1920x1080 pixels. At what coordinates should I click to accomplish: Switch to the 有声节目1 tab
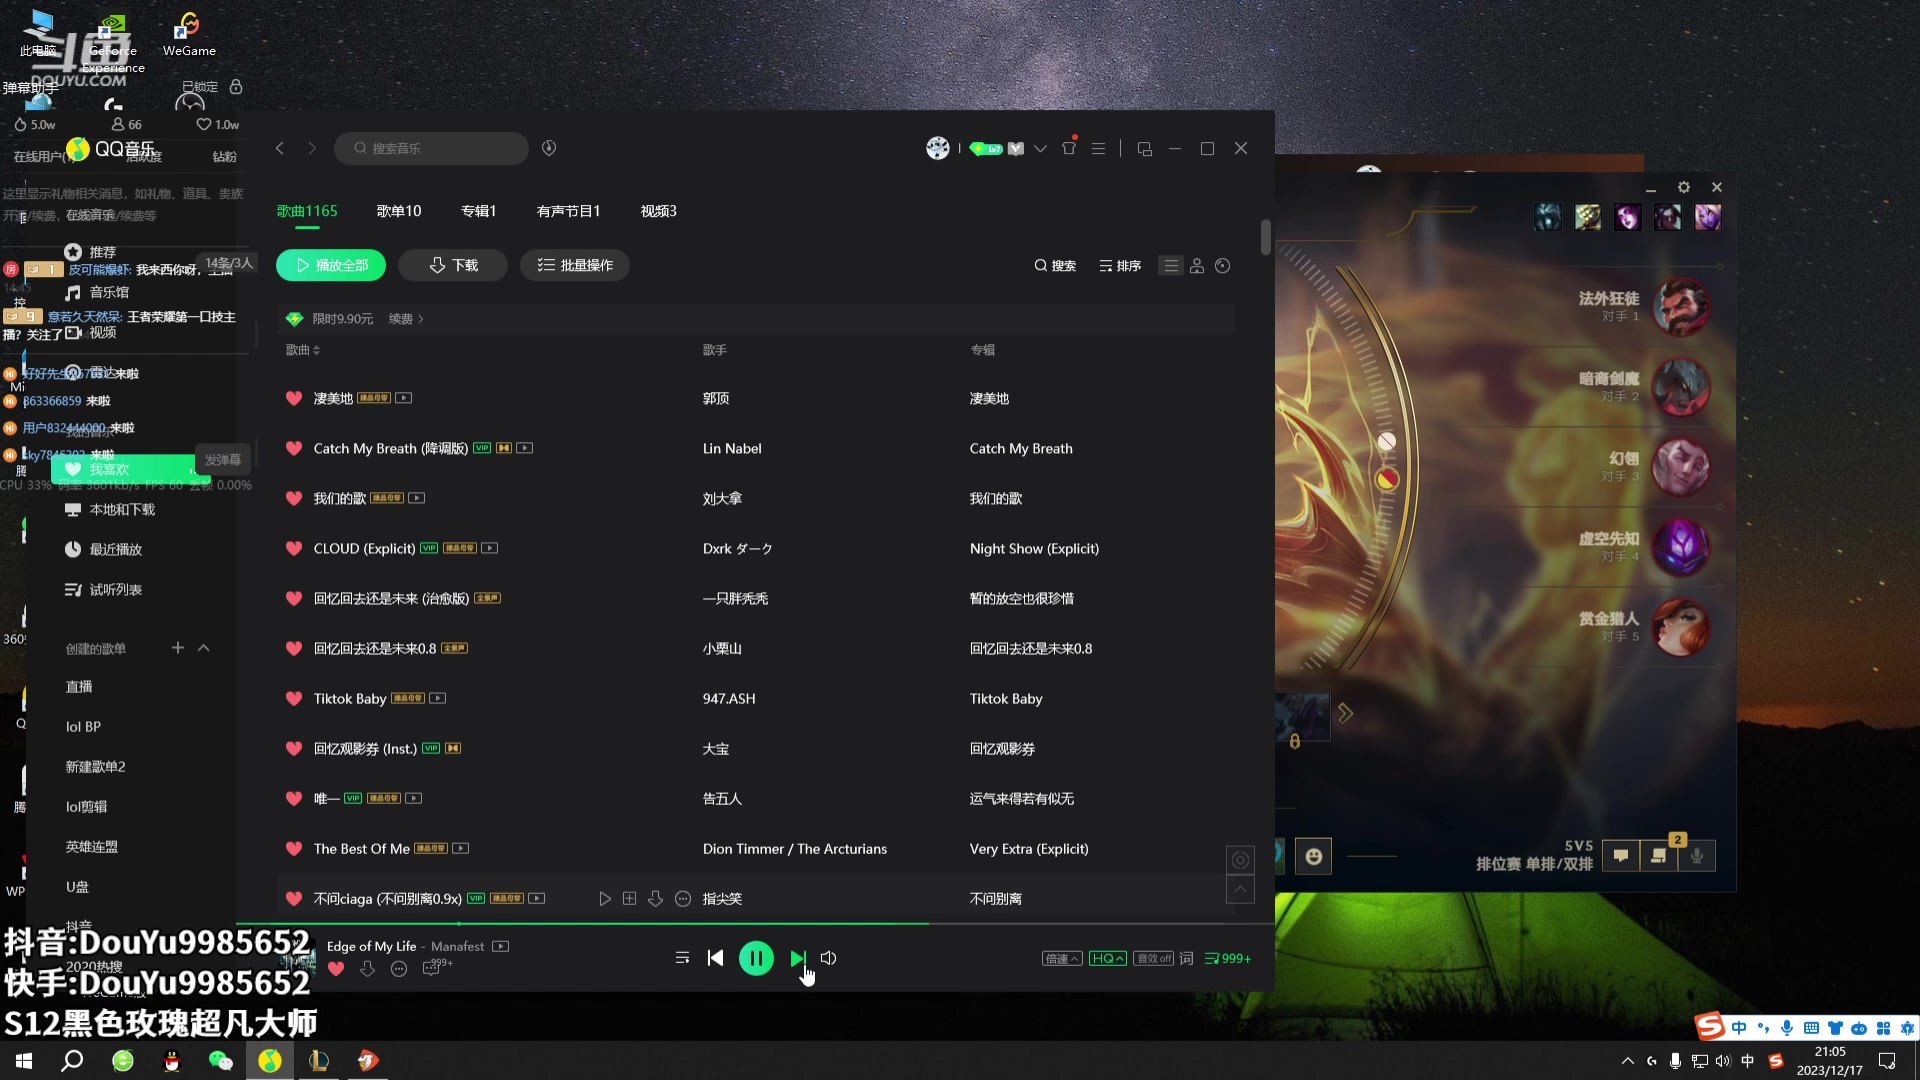[568, 211]
